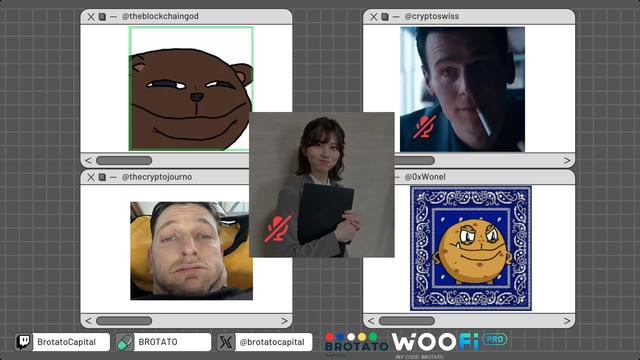The height and width of the screenshot is (360, 640).
Task: Click left scroll arrow in @theblockchaingod window
Action: 88,160
